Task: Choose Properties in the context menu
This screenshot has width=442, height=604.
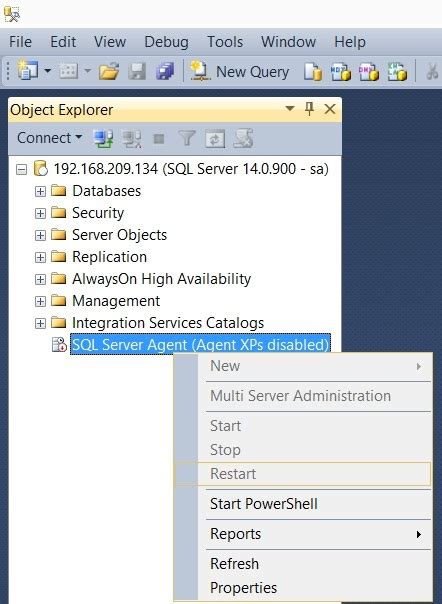Action: click(303, 588)
